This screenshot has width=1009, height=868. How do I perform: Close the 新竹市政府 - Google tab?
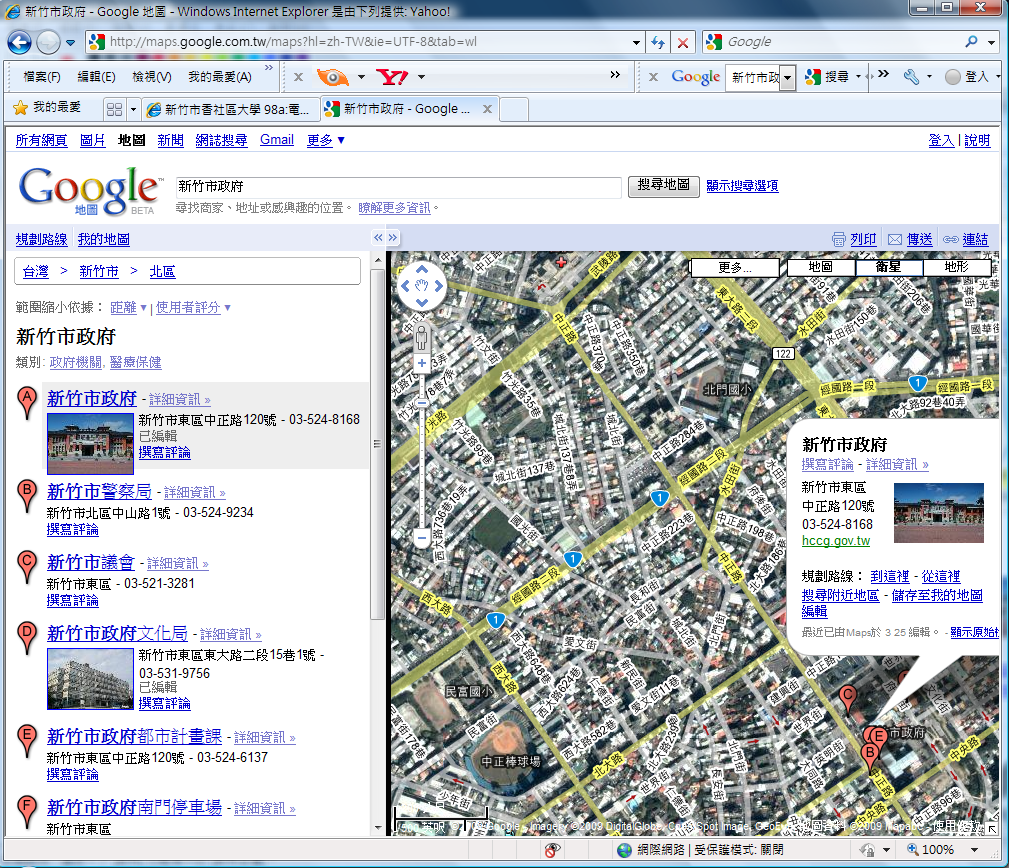click(x=487, y=109)
